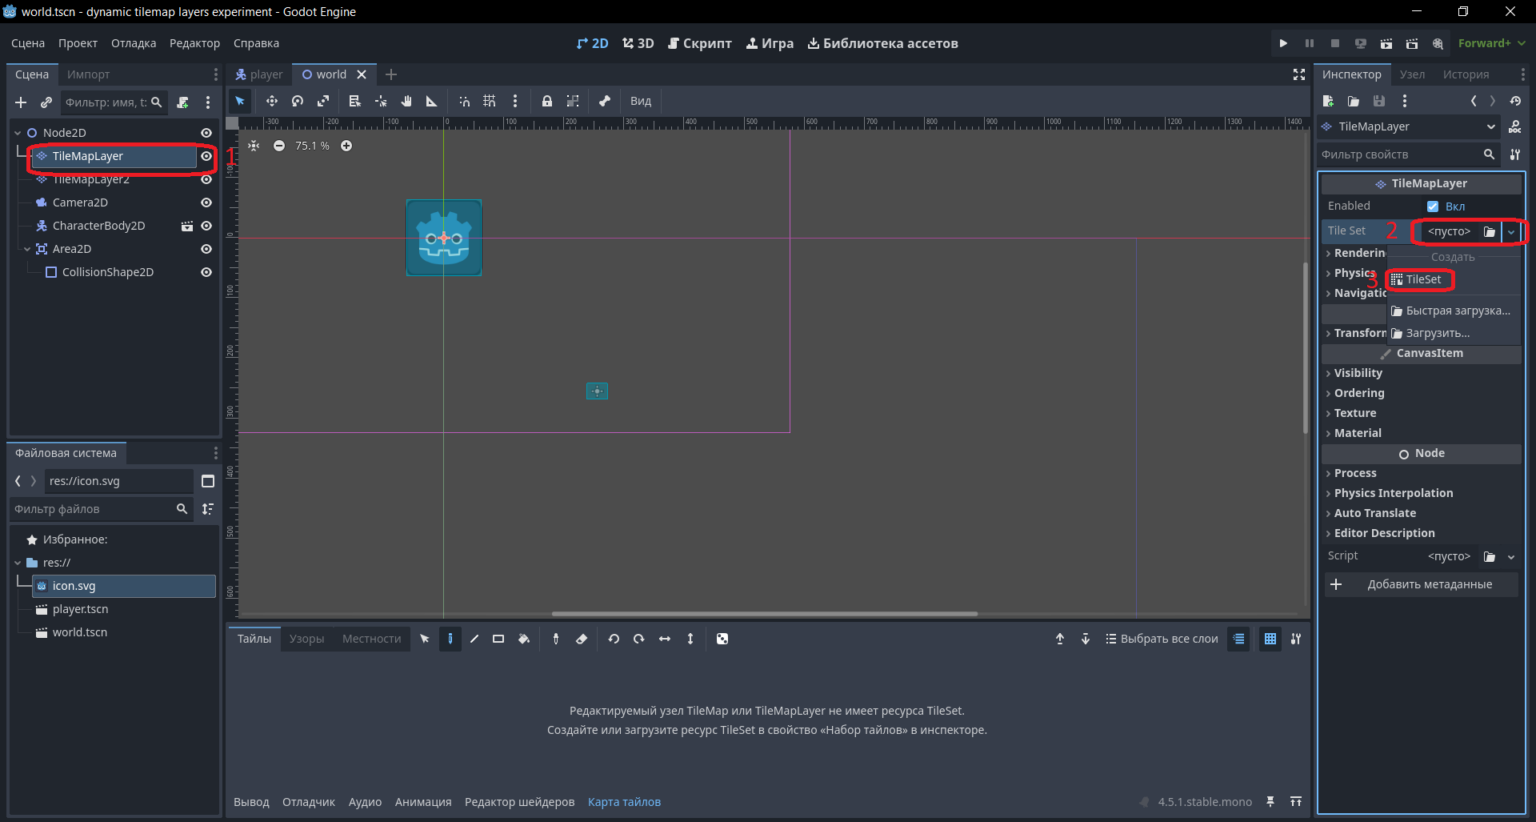Image resolution: width=1536 pixels, height=822 pixels.
Task: Add a new child node with plus icon
Action: [21, 102]
